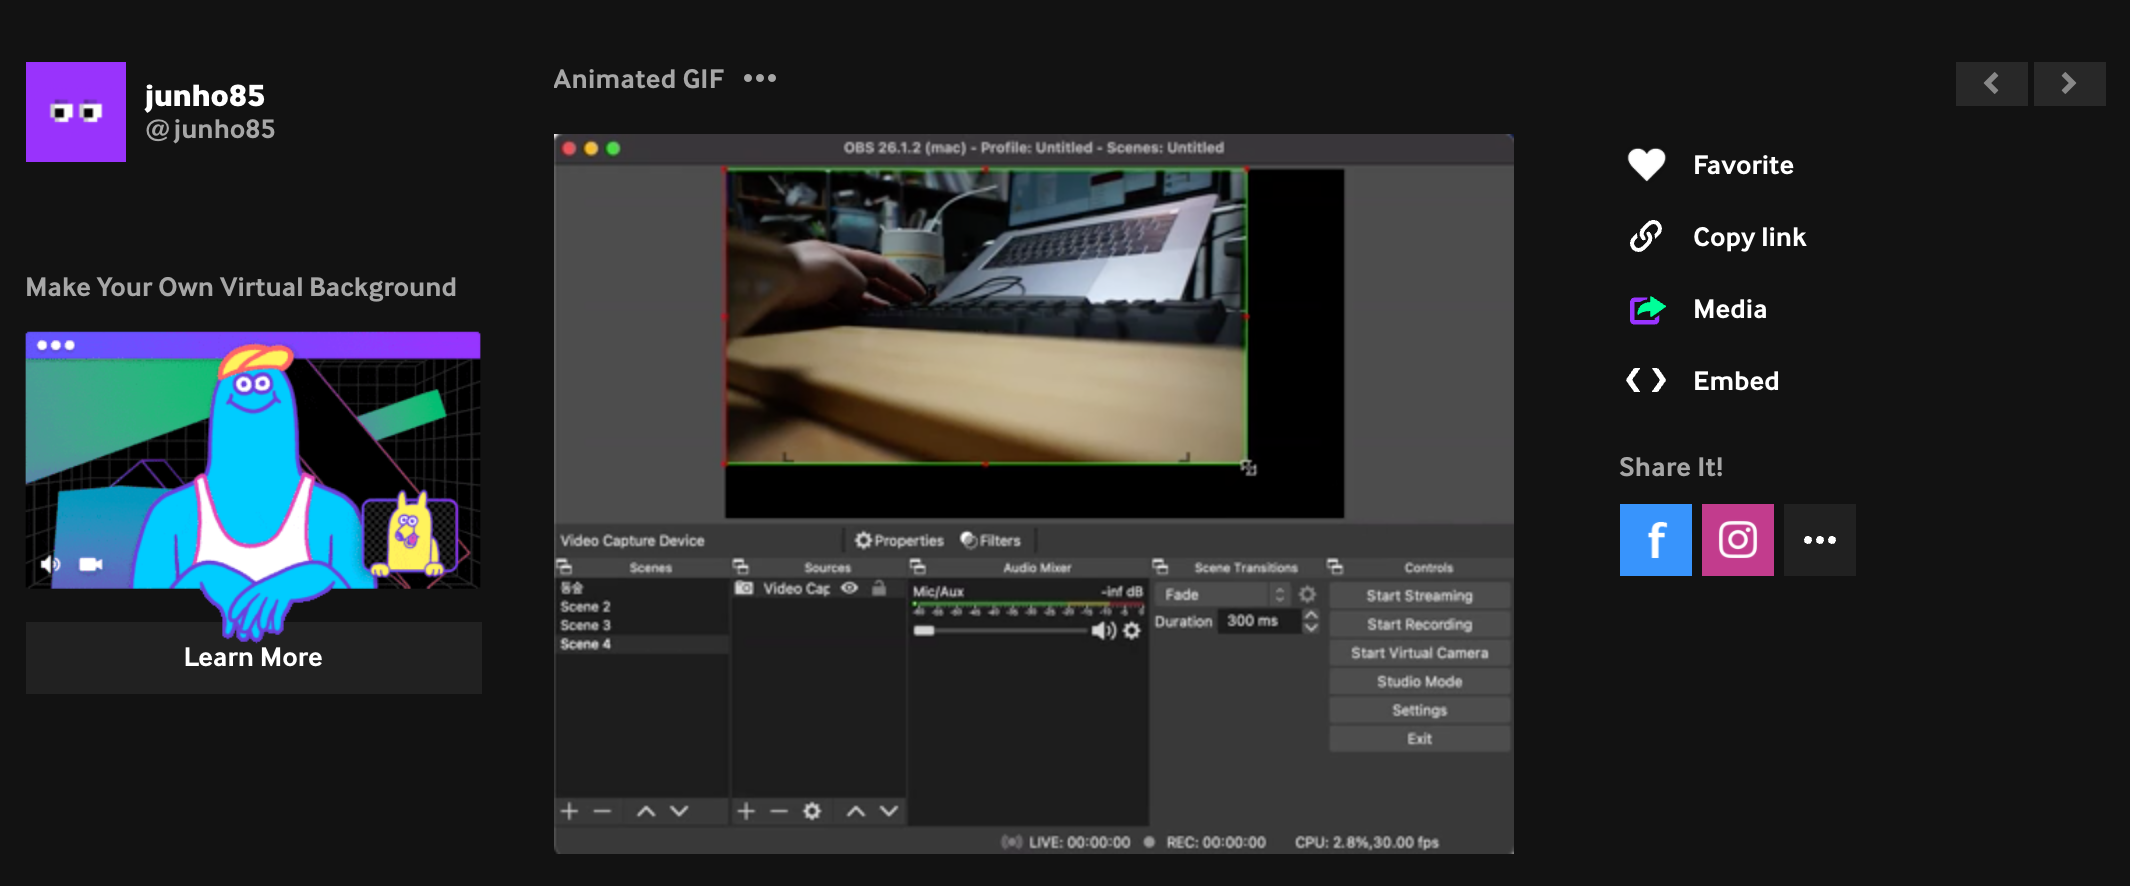Click the Audio Mixer dock icon
Viewport: 2130px width, 886px height.
[917, 567]
